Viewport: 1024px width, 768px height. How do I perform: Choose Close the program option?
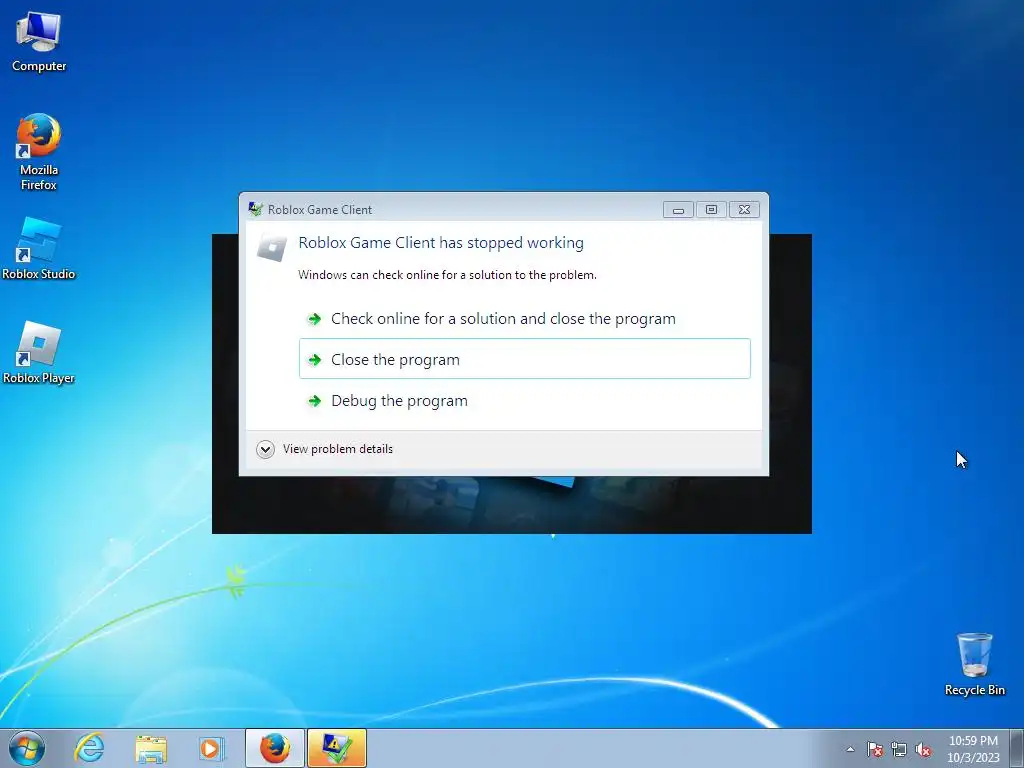pyautogui.click(x=524, y=359)
